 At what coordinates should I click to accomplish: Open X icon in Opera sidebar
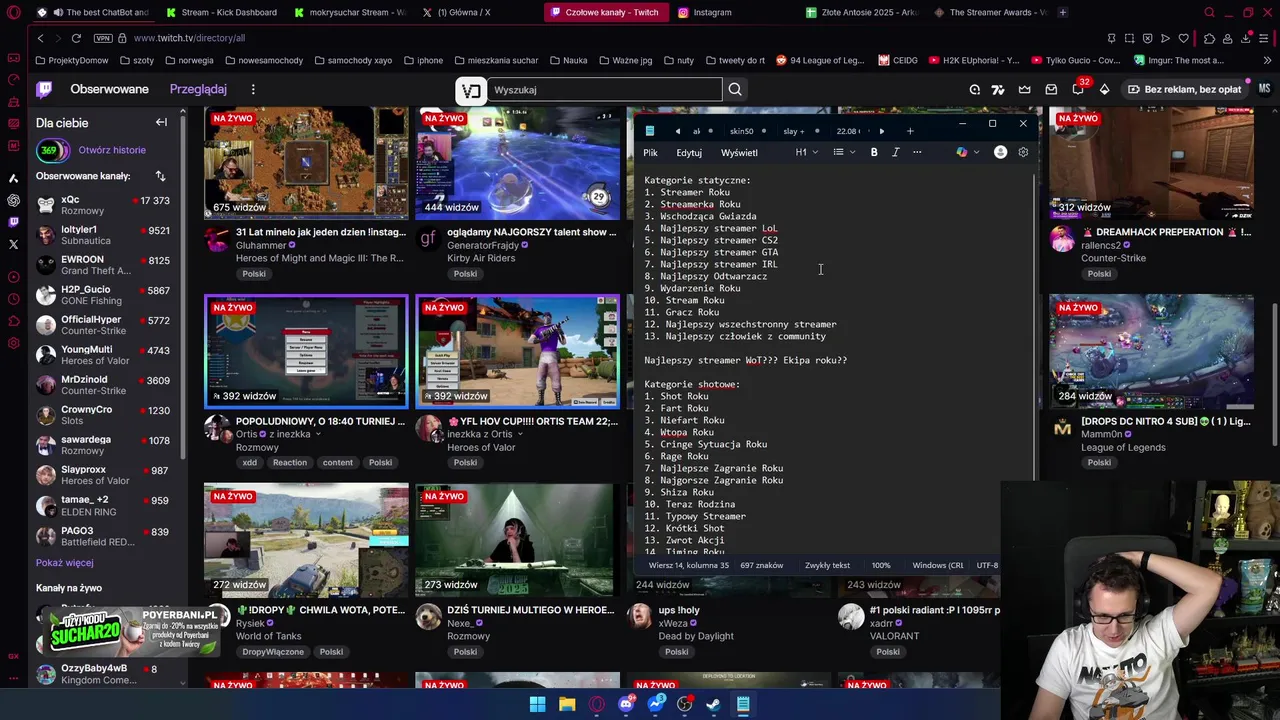tap(13, 244)
